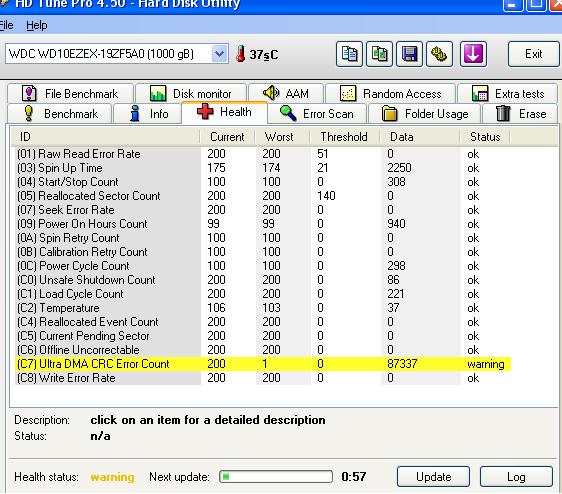Select the Spin Retry Count row
562x494 pixels.
[263, 238]
